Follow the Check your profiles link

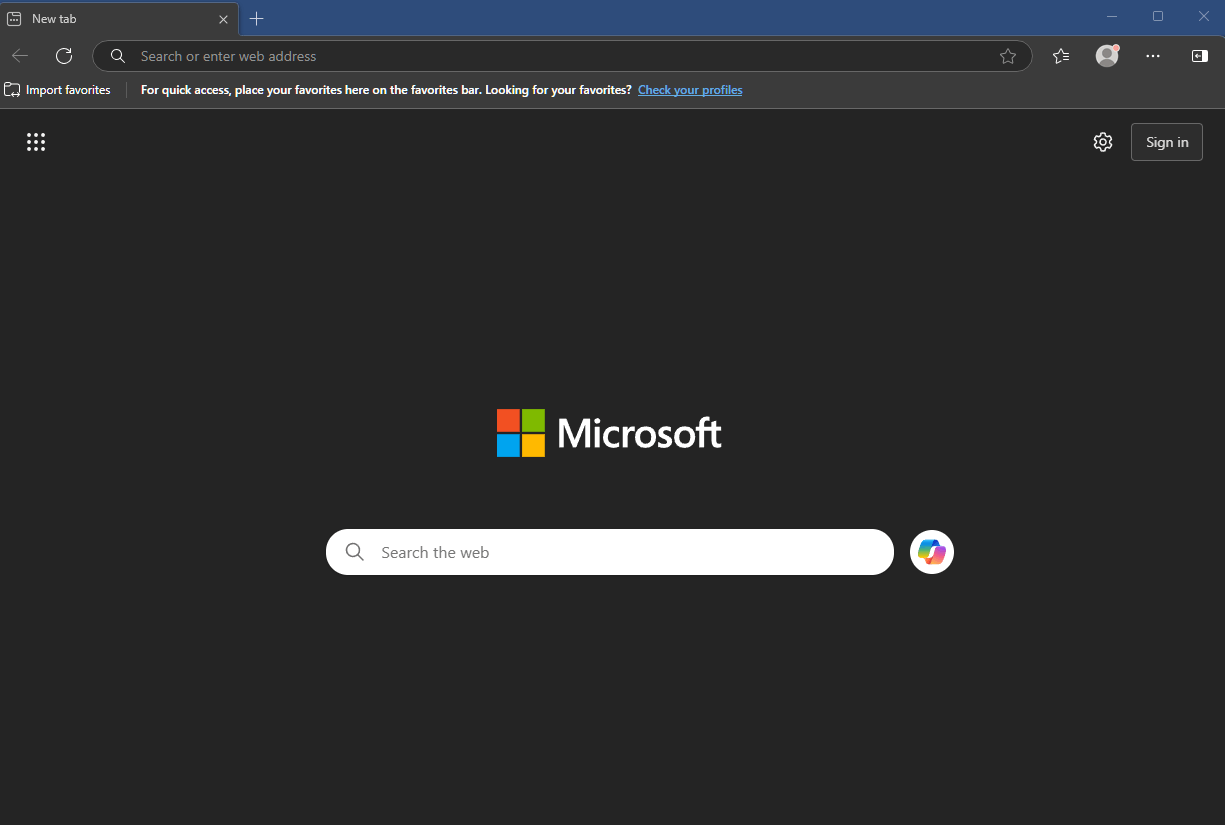pyautogui.click(x=689, y=89)
